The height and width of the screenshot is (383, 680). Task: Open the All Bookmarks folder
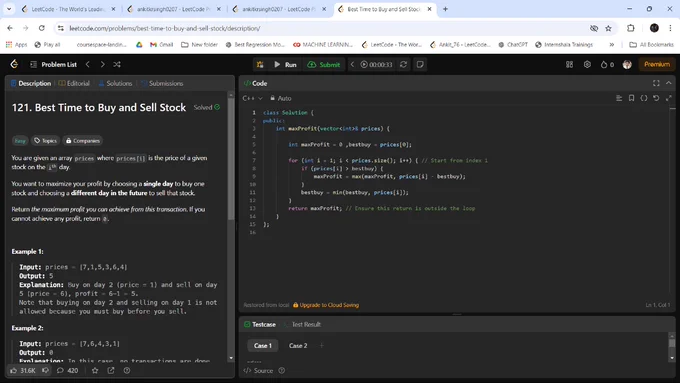click(x=651, y=45)
